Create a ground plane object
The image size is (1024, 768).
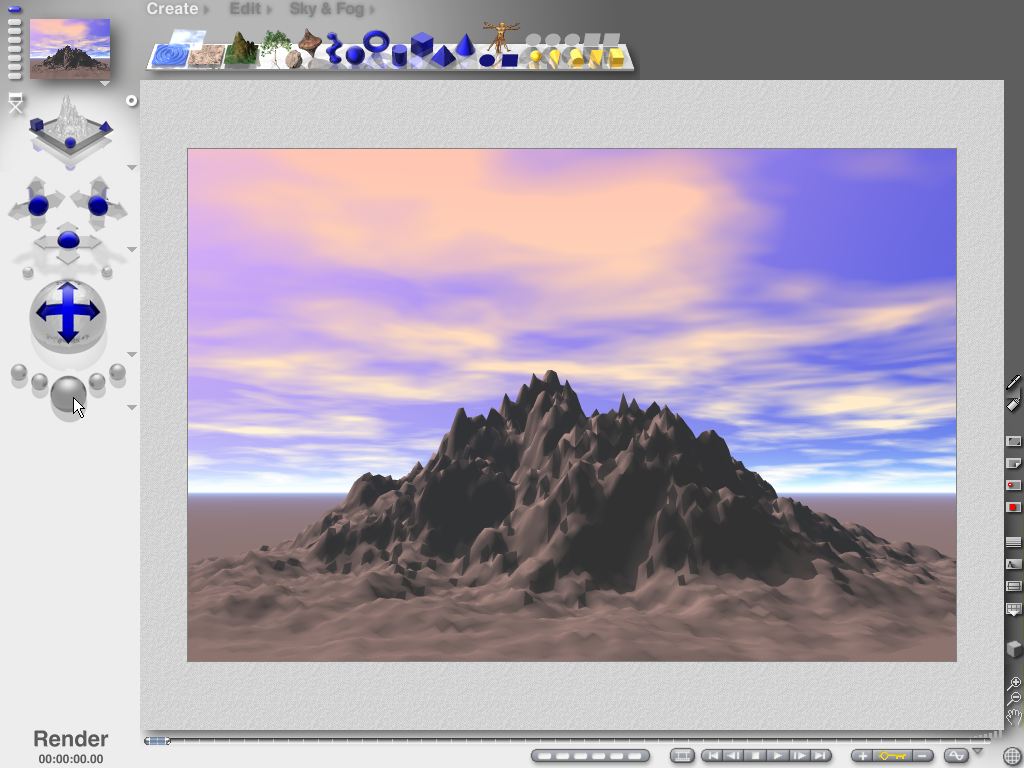[208, 56]
